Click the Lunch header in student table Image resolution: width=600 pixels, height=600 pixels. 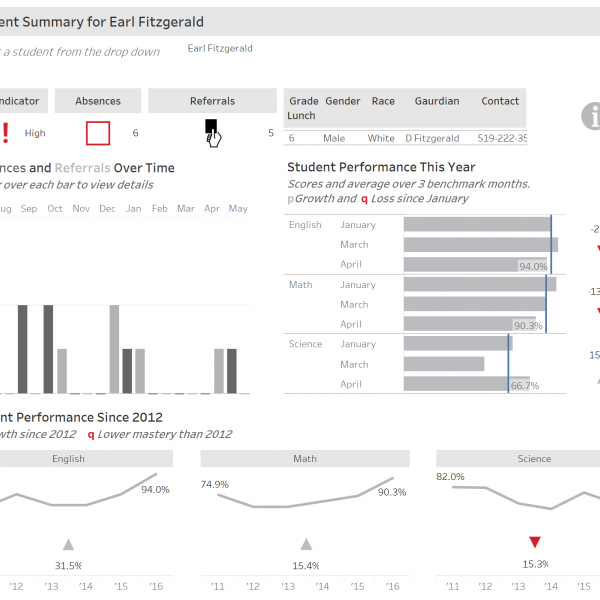click(x=301, y=116)
